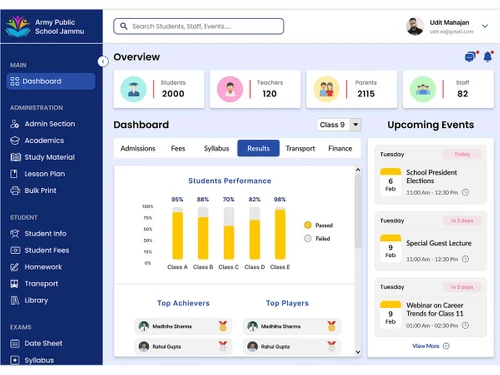
Task: Click the Transport bus icon
Action: pyautogui.click(x=14, y=284)
